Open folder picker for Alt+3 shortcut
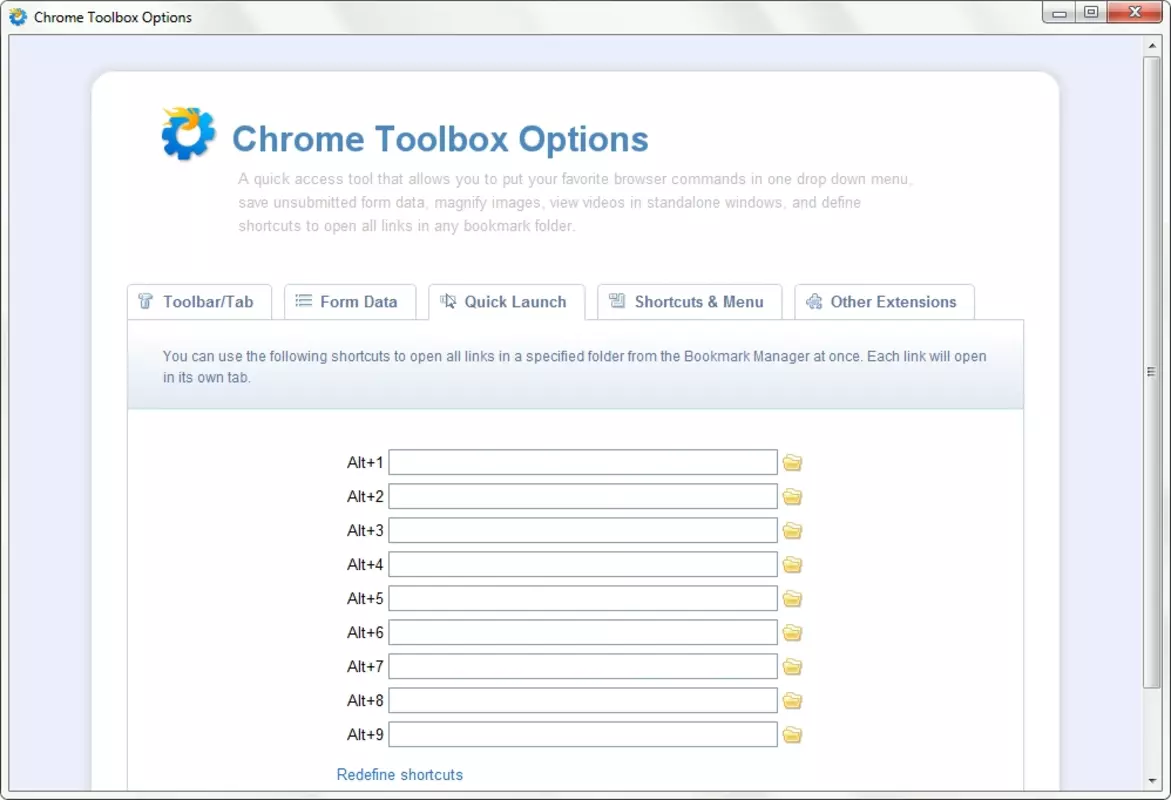 point(792,531)
